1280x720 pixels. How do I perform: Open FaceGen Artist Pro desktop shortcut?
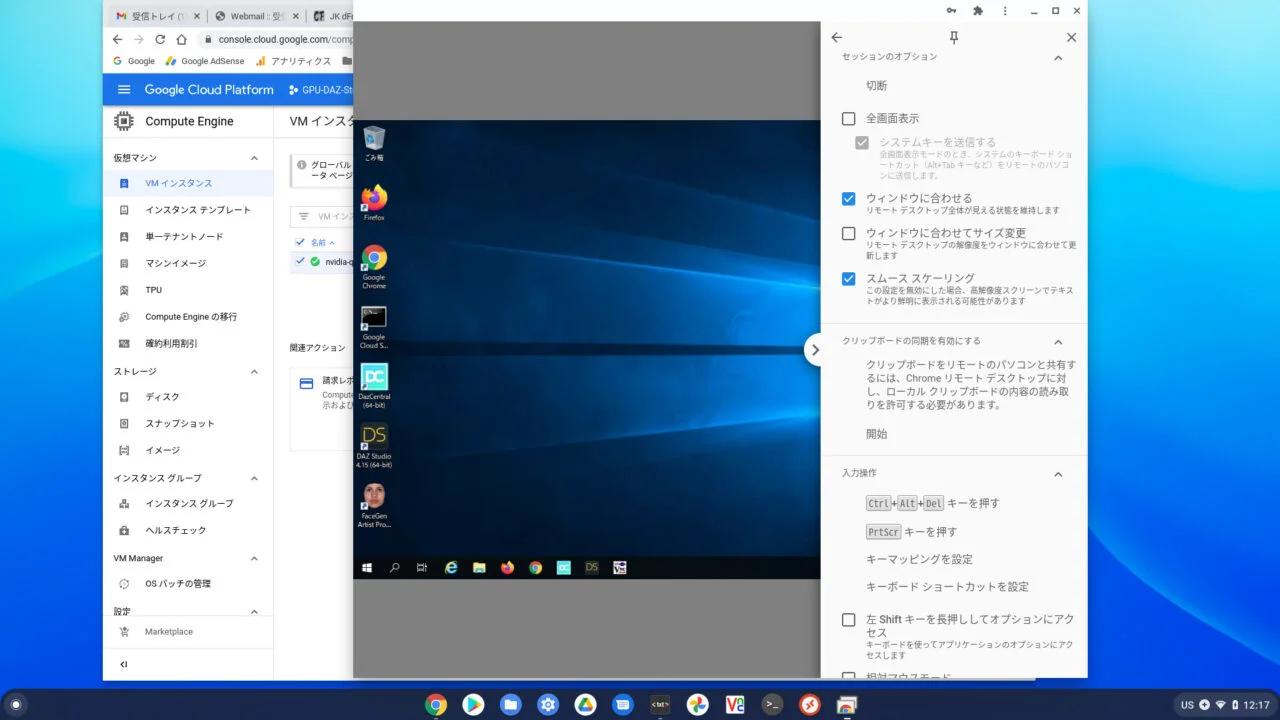[x=374, y=506]
